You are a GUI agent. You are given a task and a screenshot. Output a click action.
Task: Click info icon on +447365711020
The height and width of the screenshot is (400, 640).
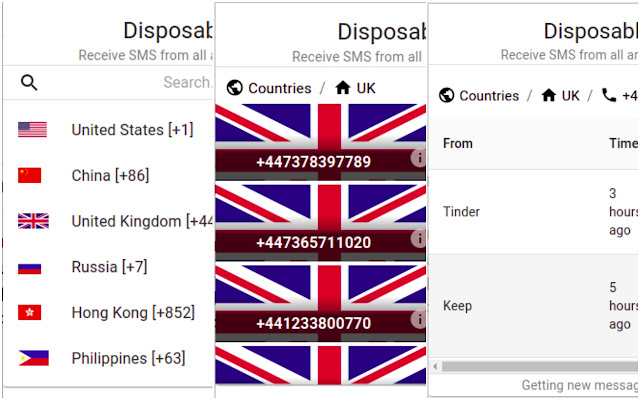tap(419, 238)
